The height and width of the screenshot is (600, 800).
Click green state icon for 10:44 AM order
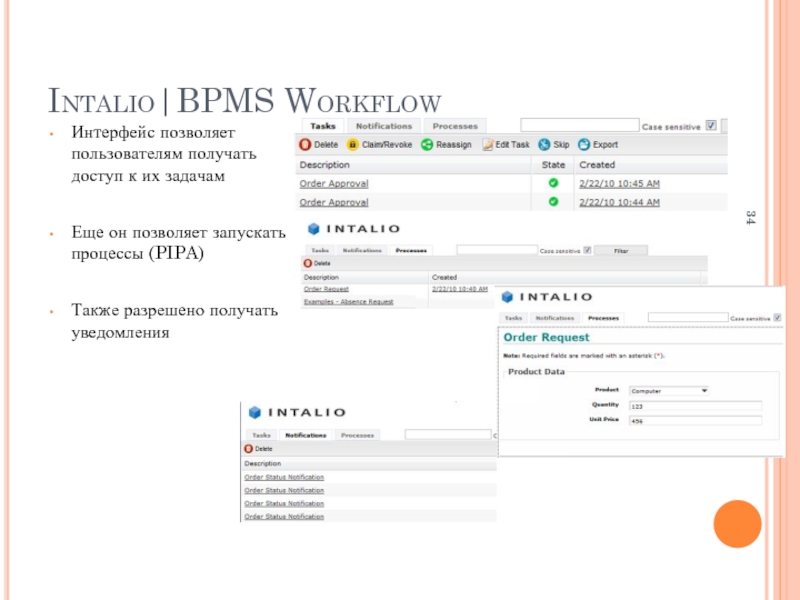click(553, 202)
